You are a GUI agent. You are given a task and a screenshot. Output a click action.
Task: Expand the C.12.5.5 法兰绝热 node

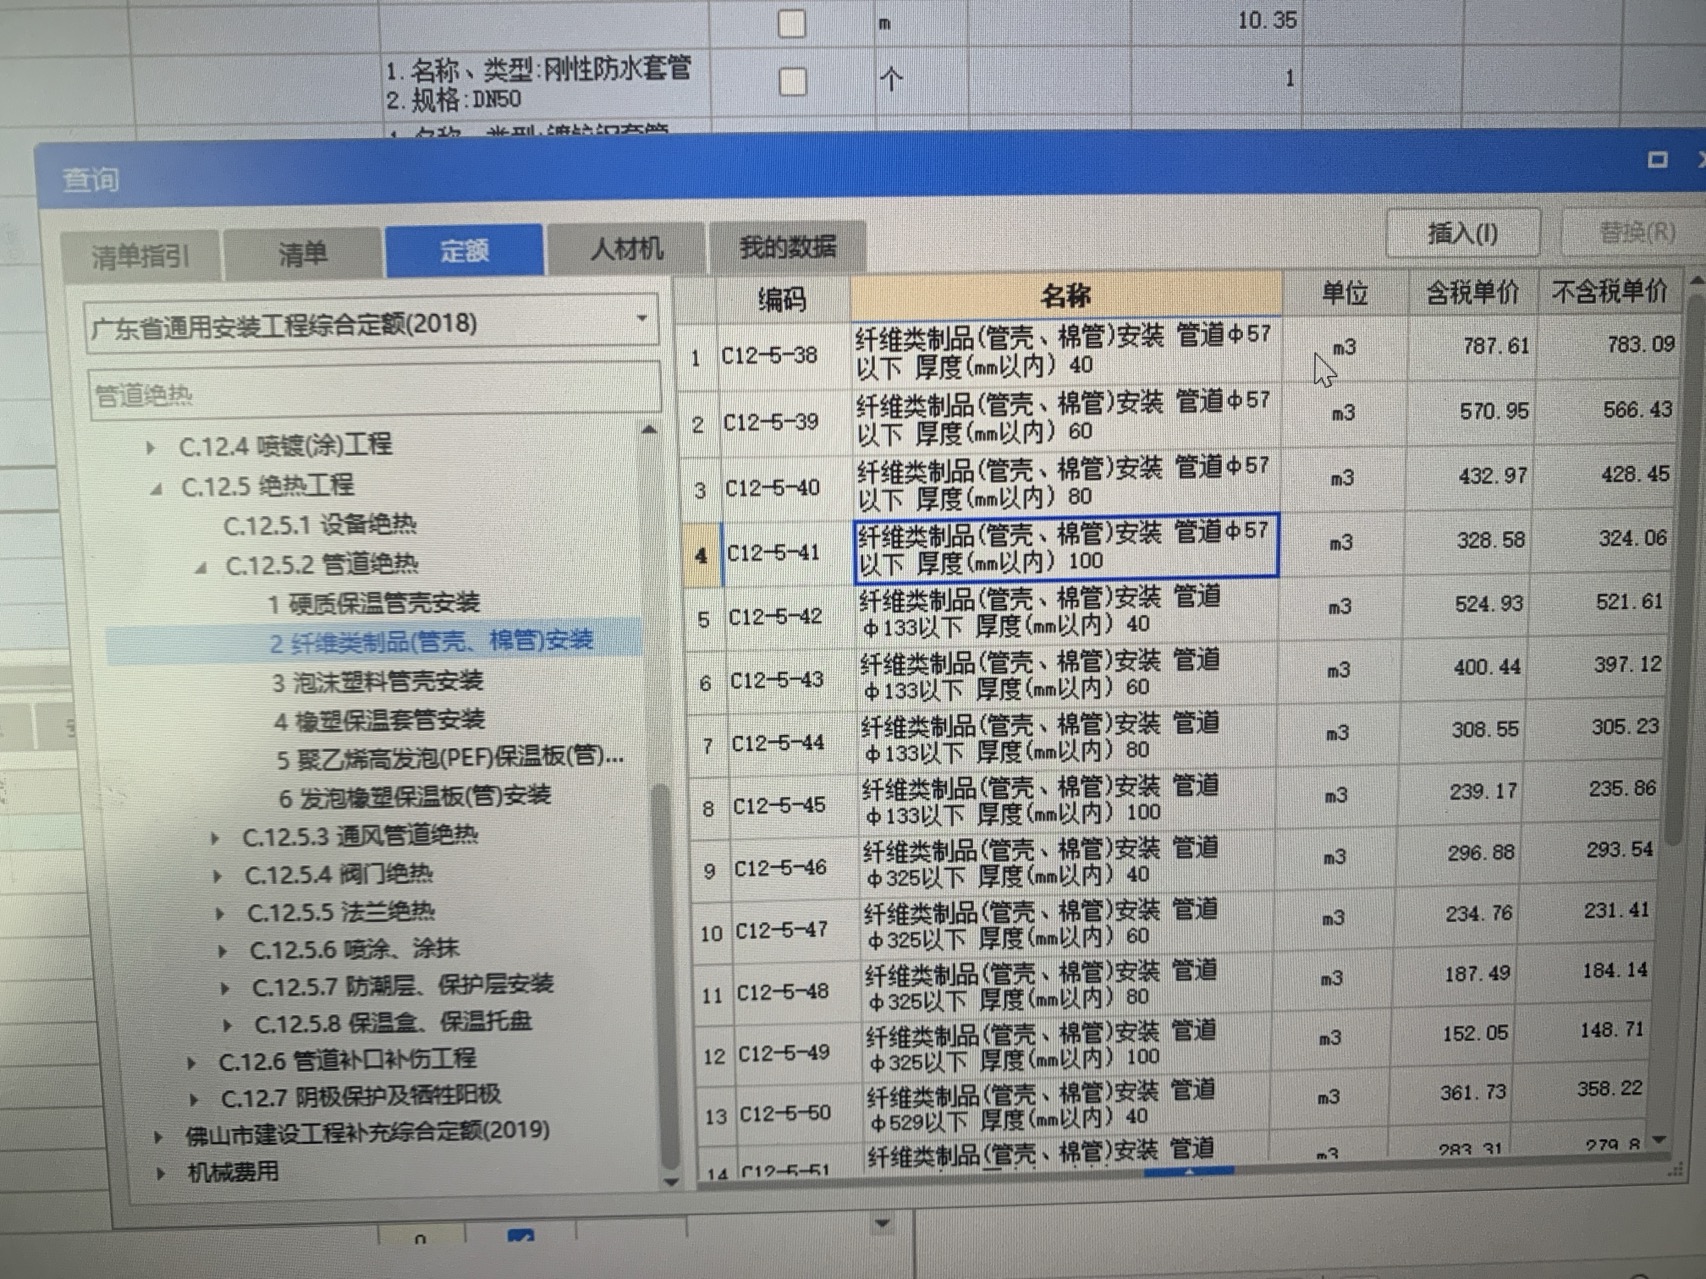point(221,913)
